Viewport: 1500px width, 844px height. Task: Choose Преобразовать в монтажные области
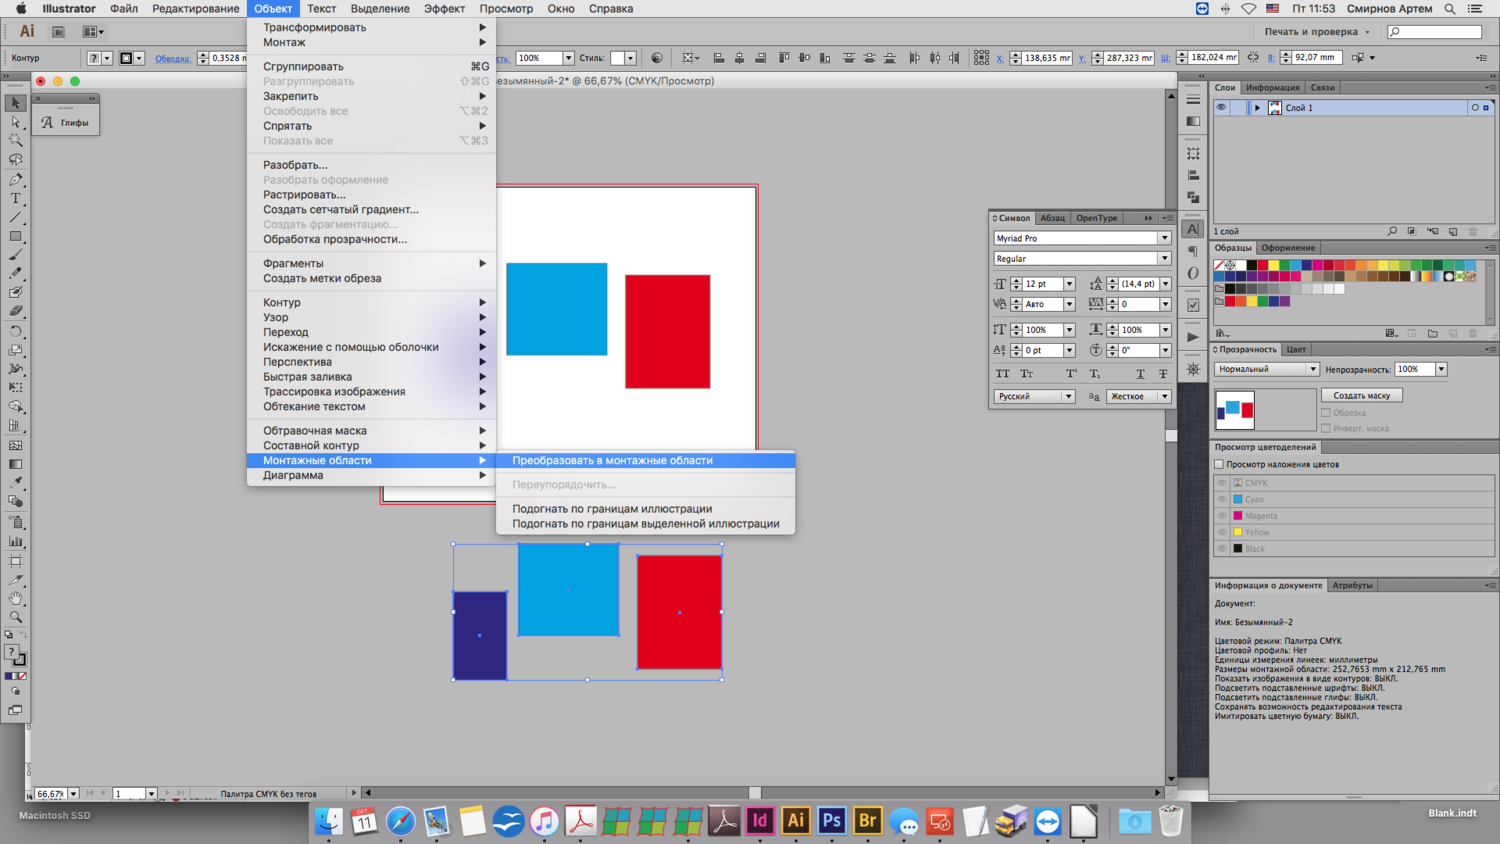612,460
